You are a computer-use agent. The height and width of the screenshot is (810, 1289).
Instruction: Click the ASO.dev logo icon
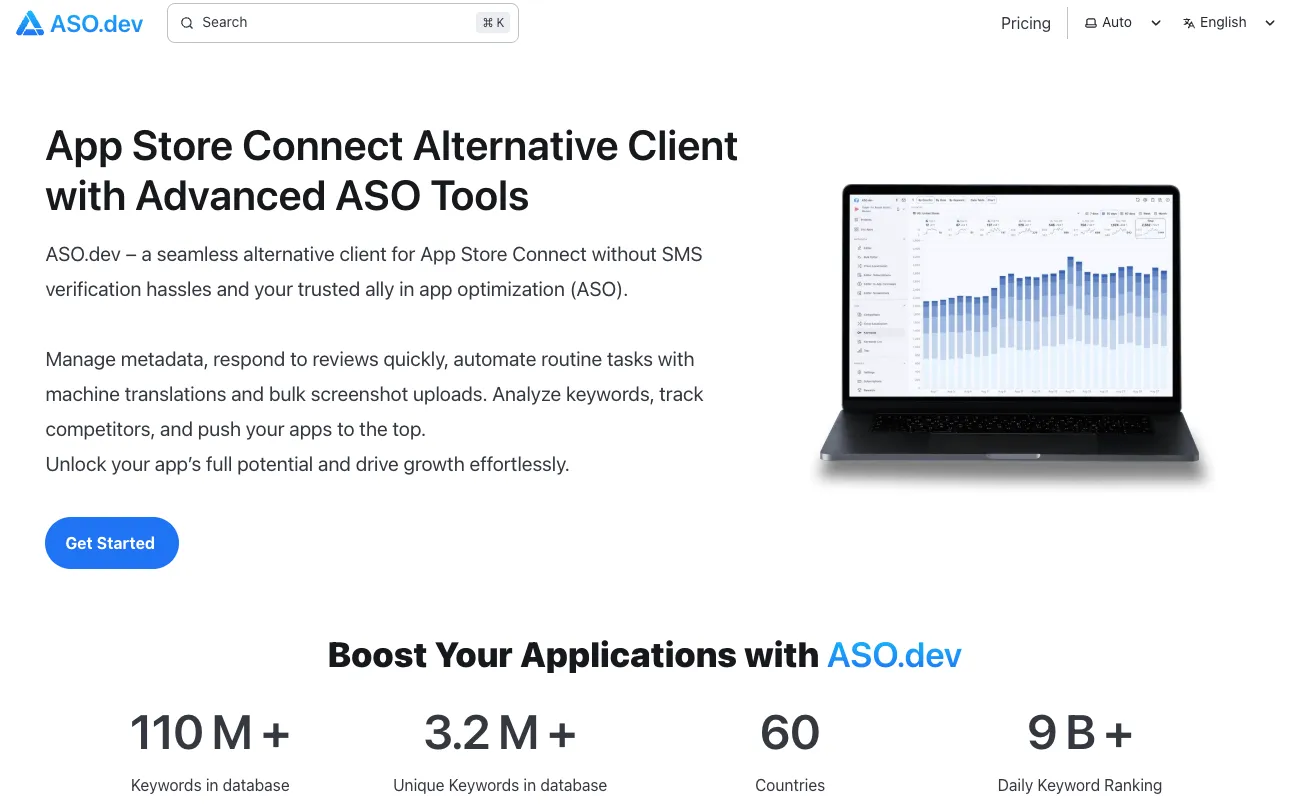tap(30, 23)
